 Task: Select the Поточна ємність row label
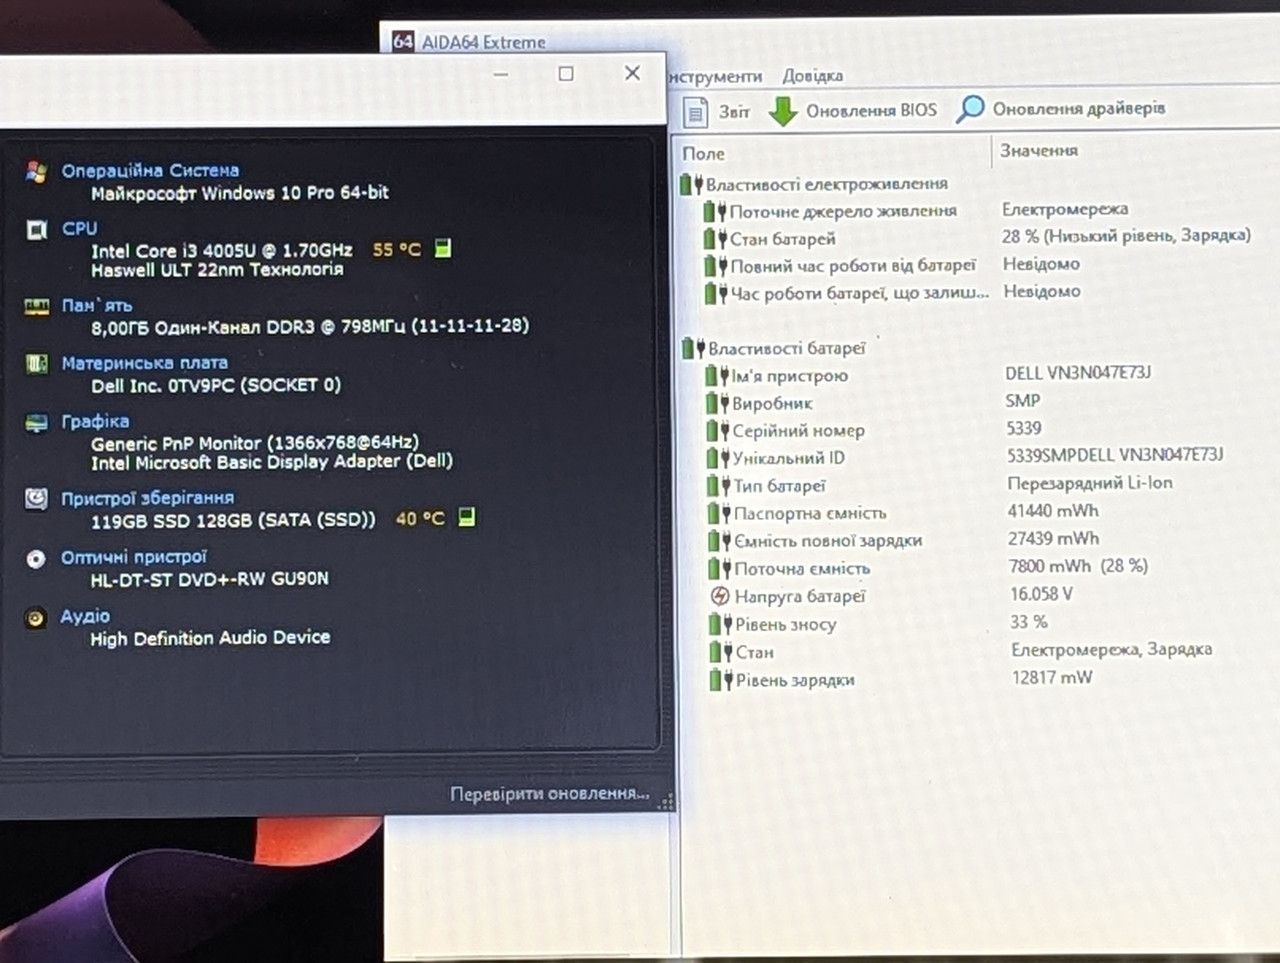point(802,569)
